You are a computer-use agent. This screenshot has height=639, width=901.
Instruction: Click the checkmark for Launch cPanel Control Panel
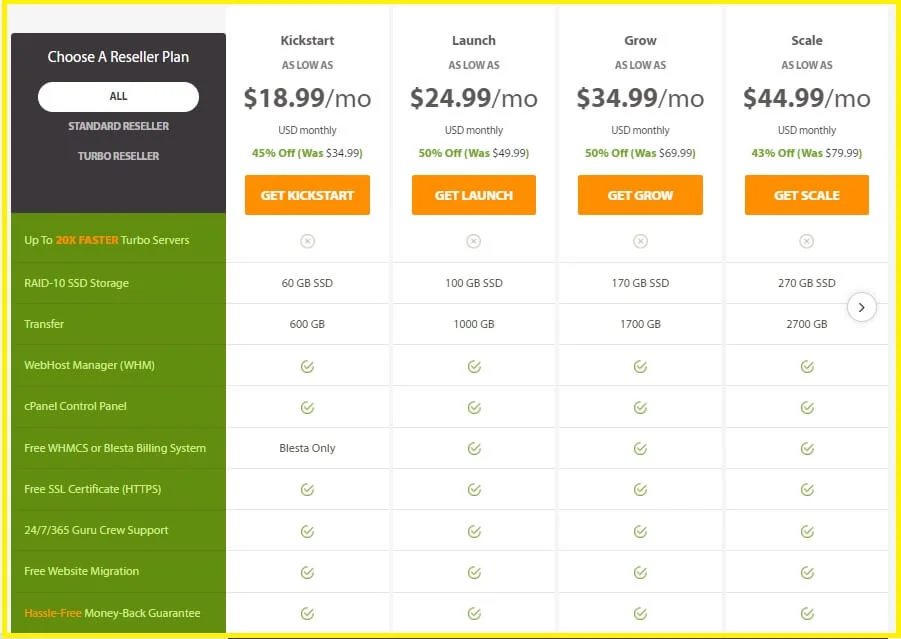click(x=473, y=406)
